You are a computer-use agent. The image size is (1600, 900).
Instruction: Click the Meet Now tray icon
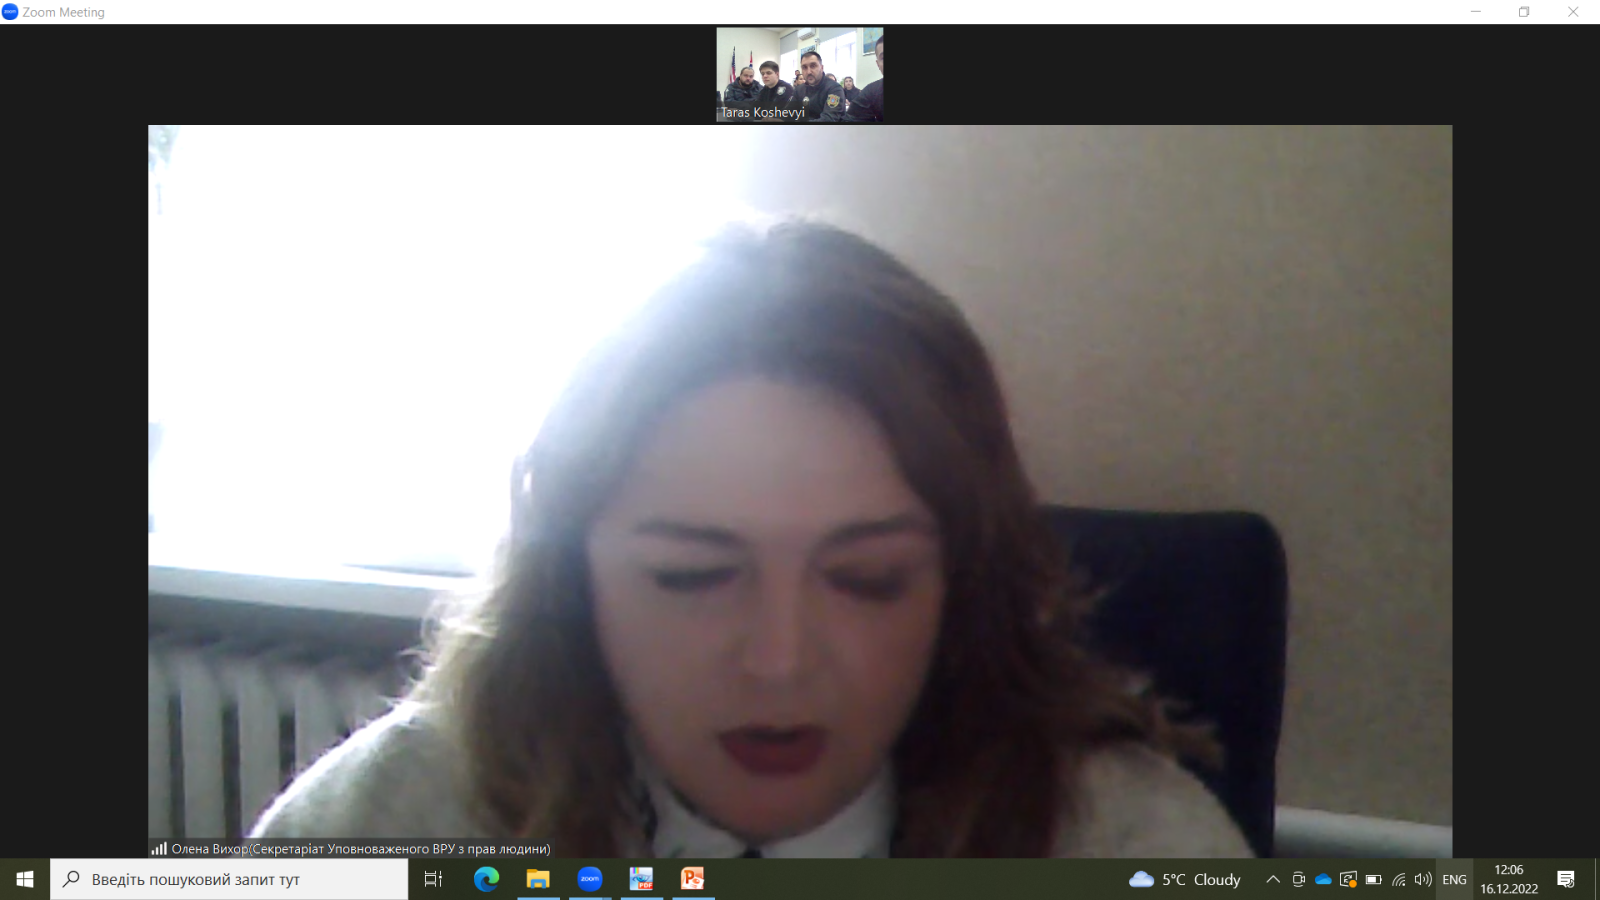tap(1298, 880)
